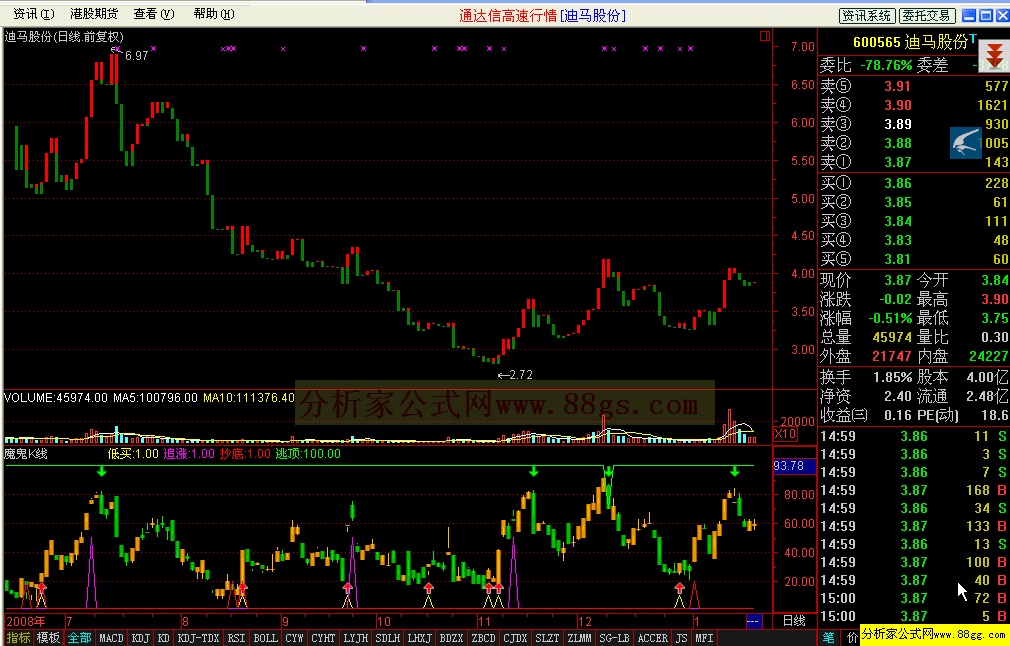Click the 委托交易 button
The image size is (1010, 646).
[926, 16]
